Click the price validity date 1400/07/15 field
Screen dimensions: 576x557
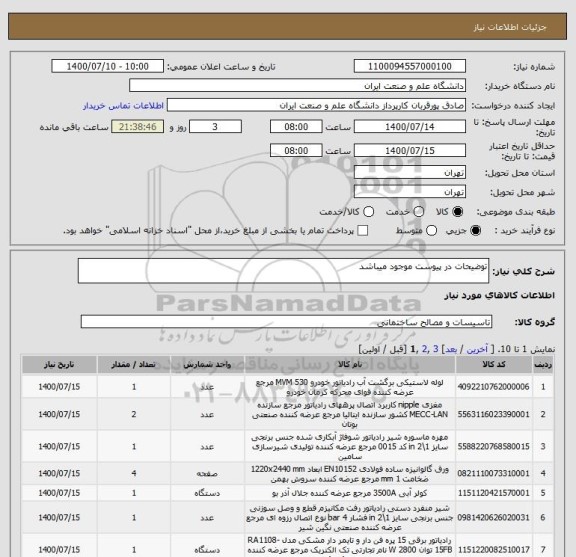(410, 151)
